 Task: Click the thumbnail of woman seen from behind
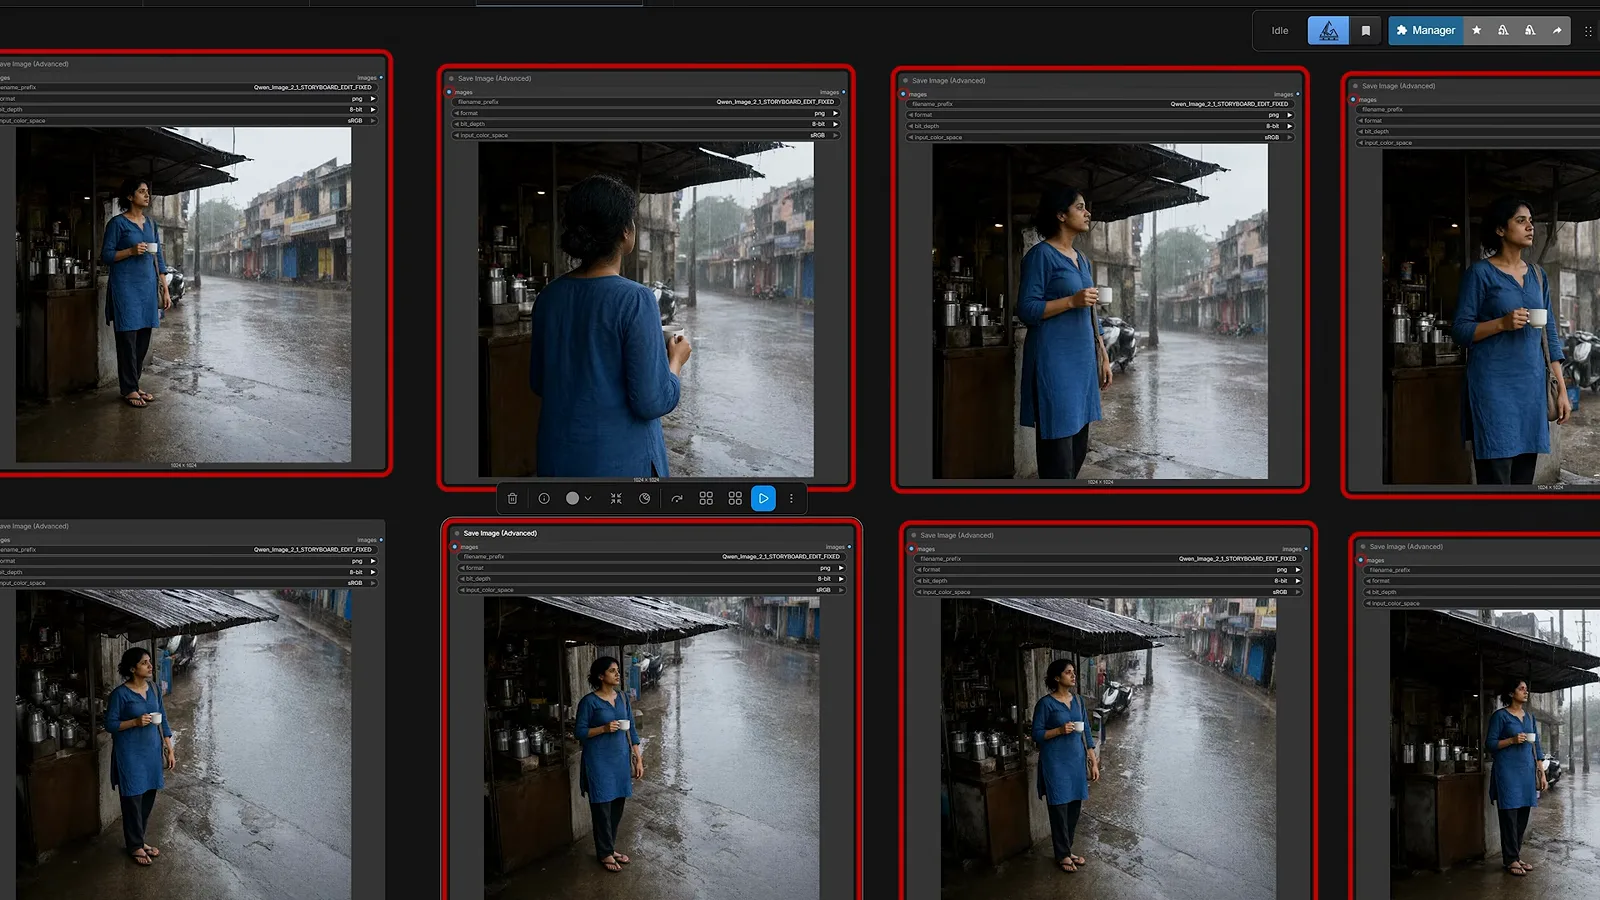tap(646, 309)
